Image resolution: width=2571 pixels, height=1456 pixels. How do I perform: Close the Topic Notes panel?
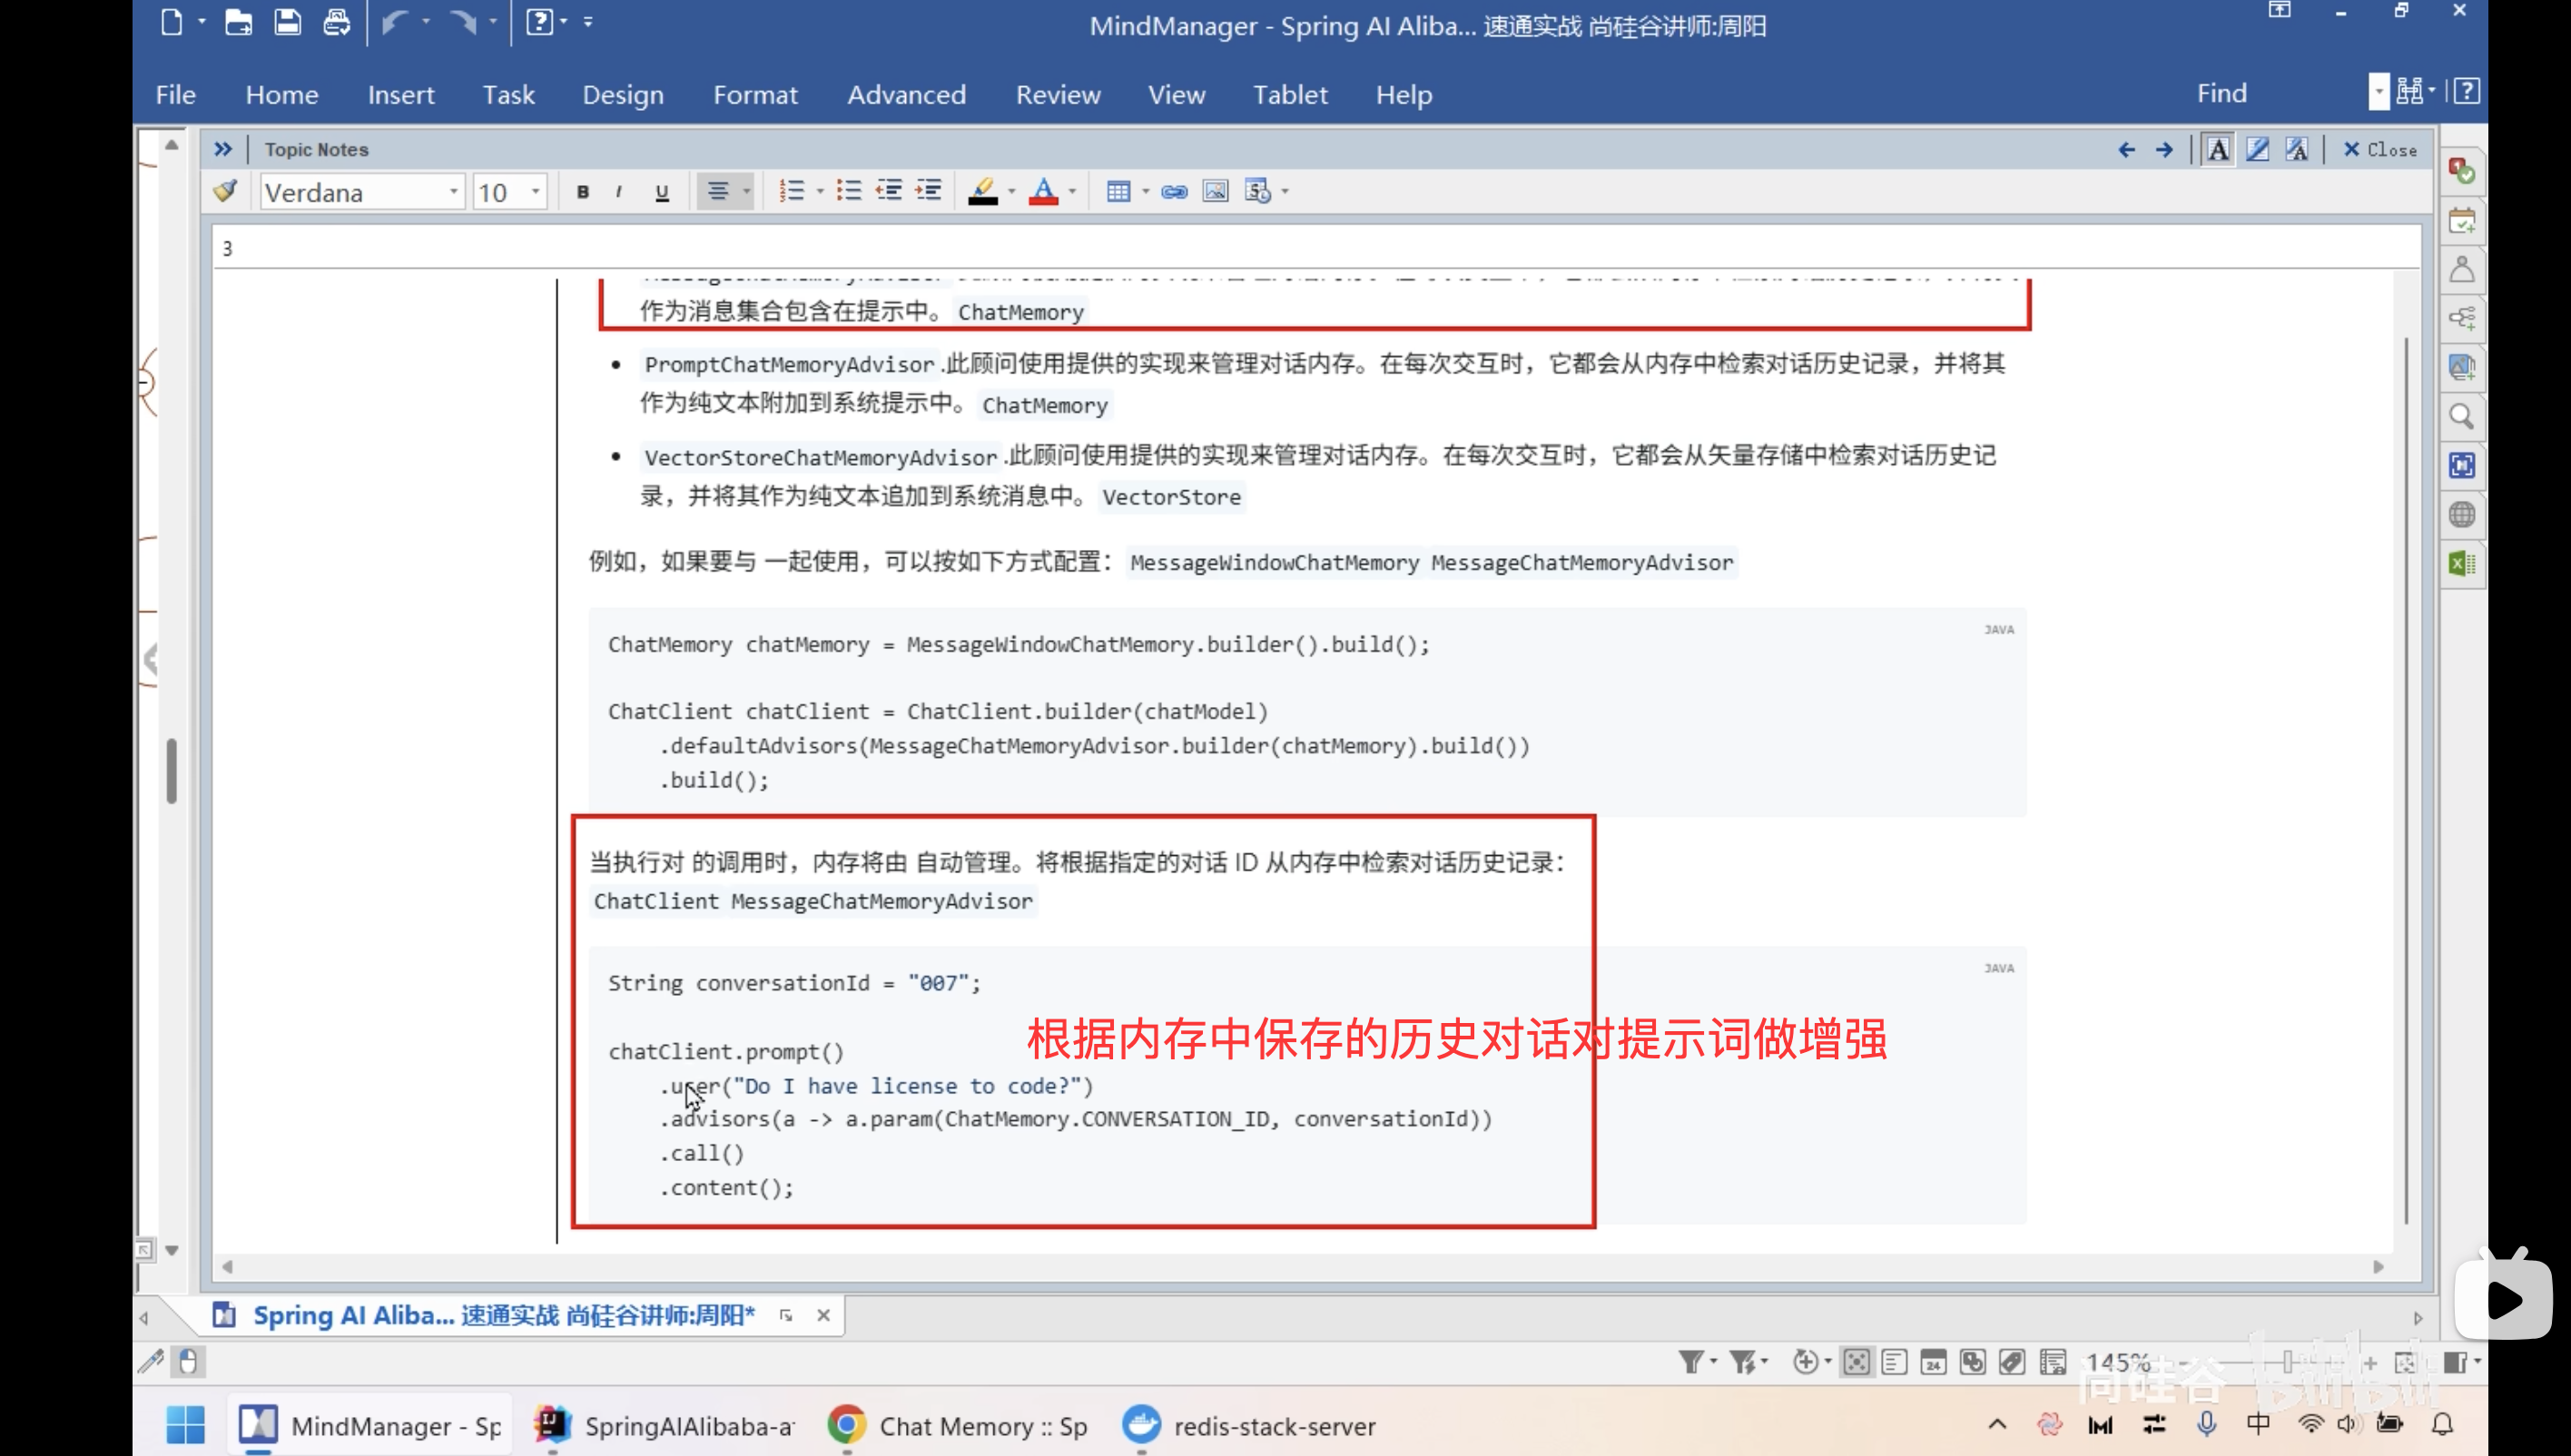tap(2380, 150)
